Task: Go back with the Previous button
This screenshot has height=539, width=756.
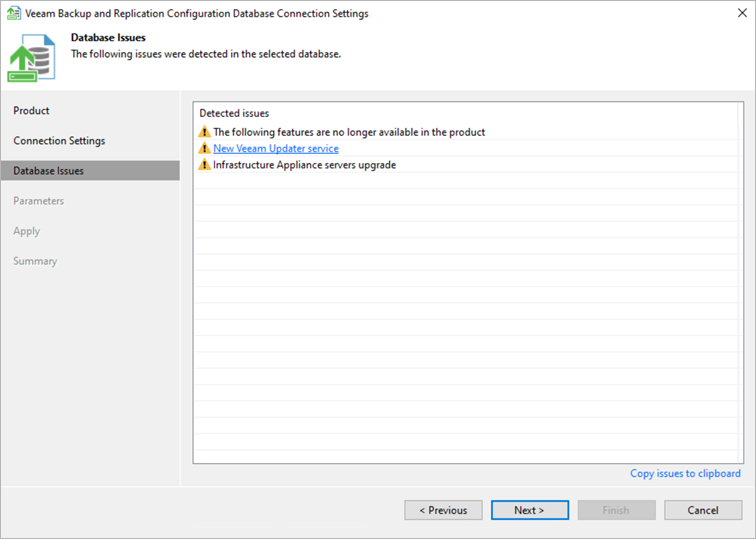Action: coord(443,510)
